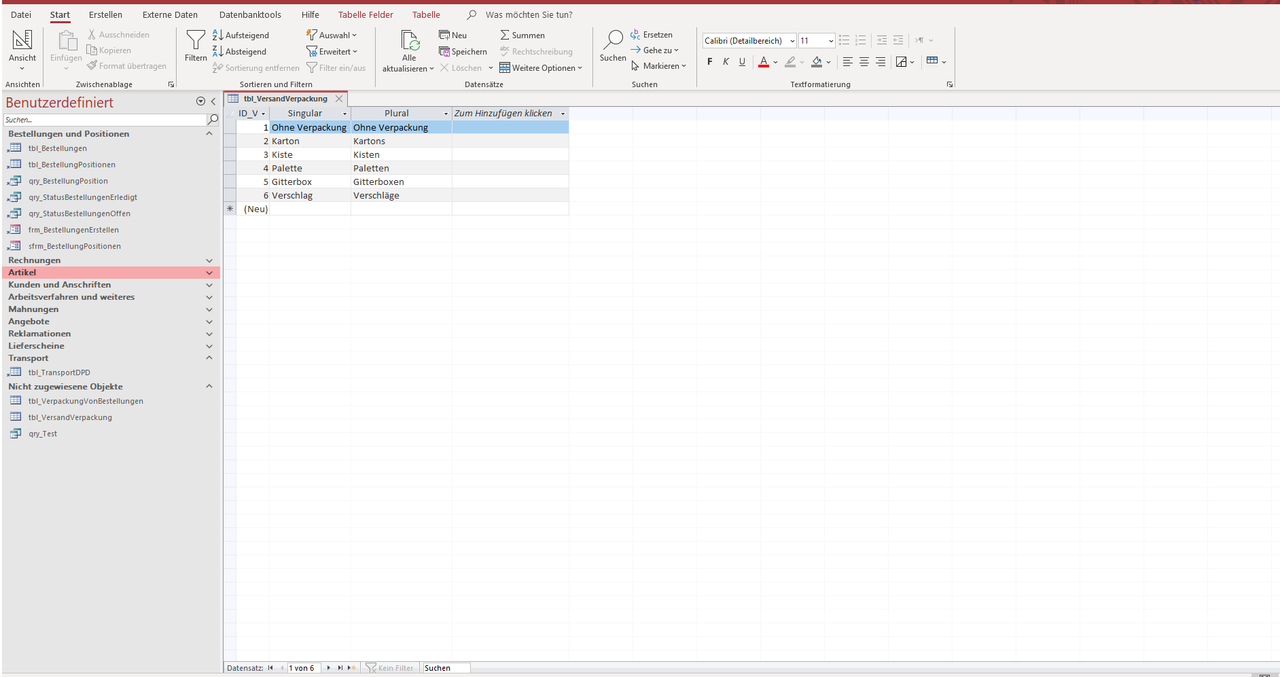Save the record with Speichern

coord(463,51)
